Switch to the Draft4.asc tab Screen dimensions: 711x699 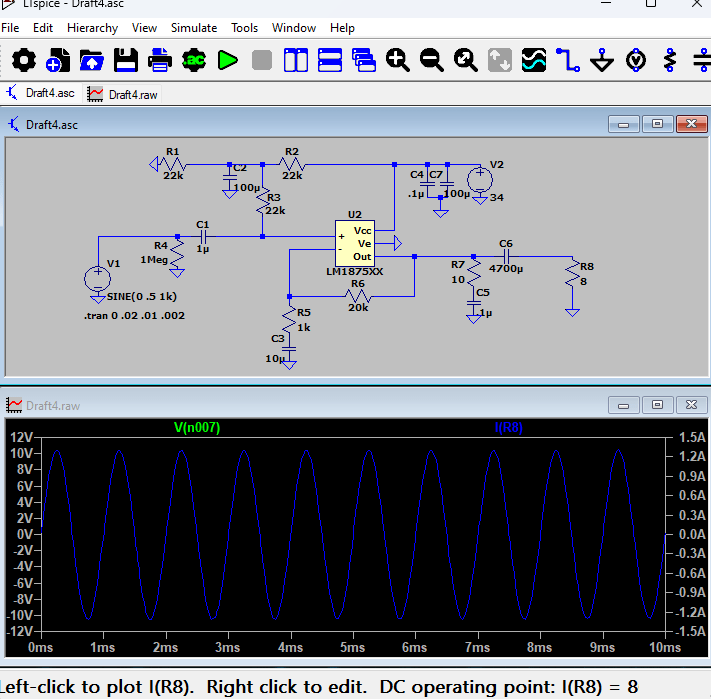[x=41, y=93]
